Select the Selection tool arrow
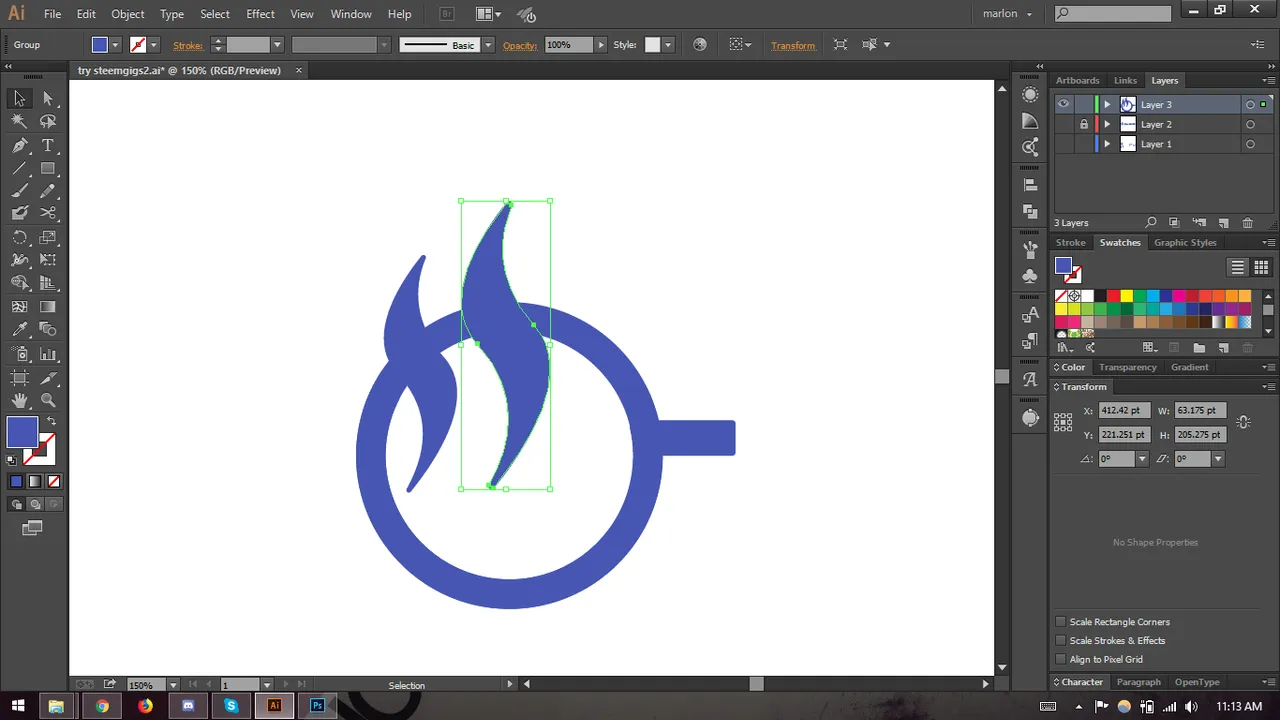 [19, 98]
